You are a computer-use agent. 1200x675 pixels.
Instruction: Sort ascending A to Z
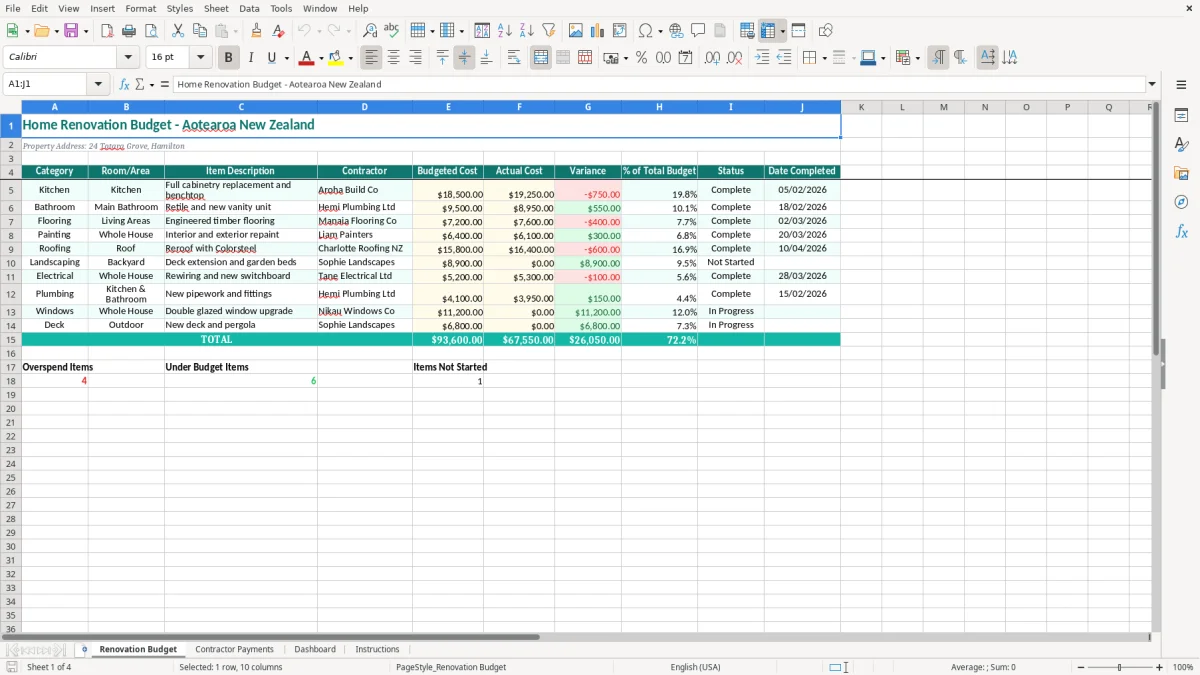(505, 31)
